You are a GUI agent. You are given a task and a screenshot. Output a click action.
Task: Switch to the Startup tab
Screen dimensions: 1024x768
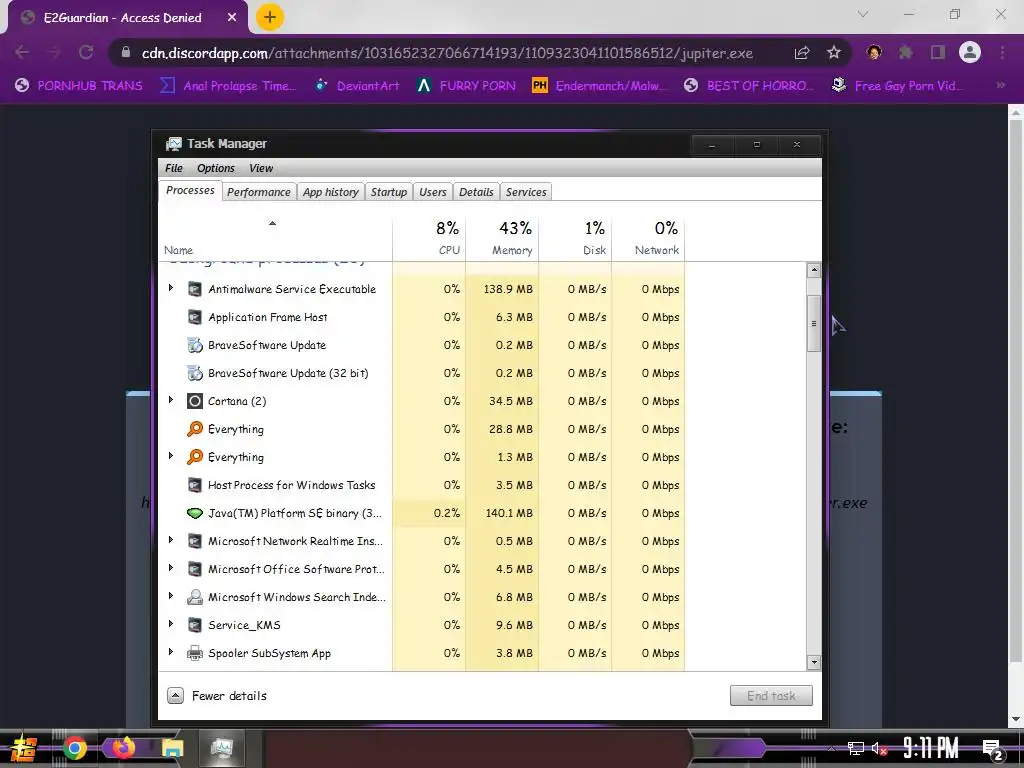tap(389, 192)
